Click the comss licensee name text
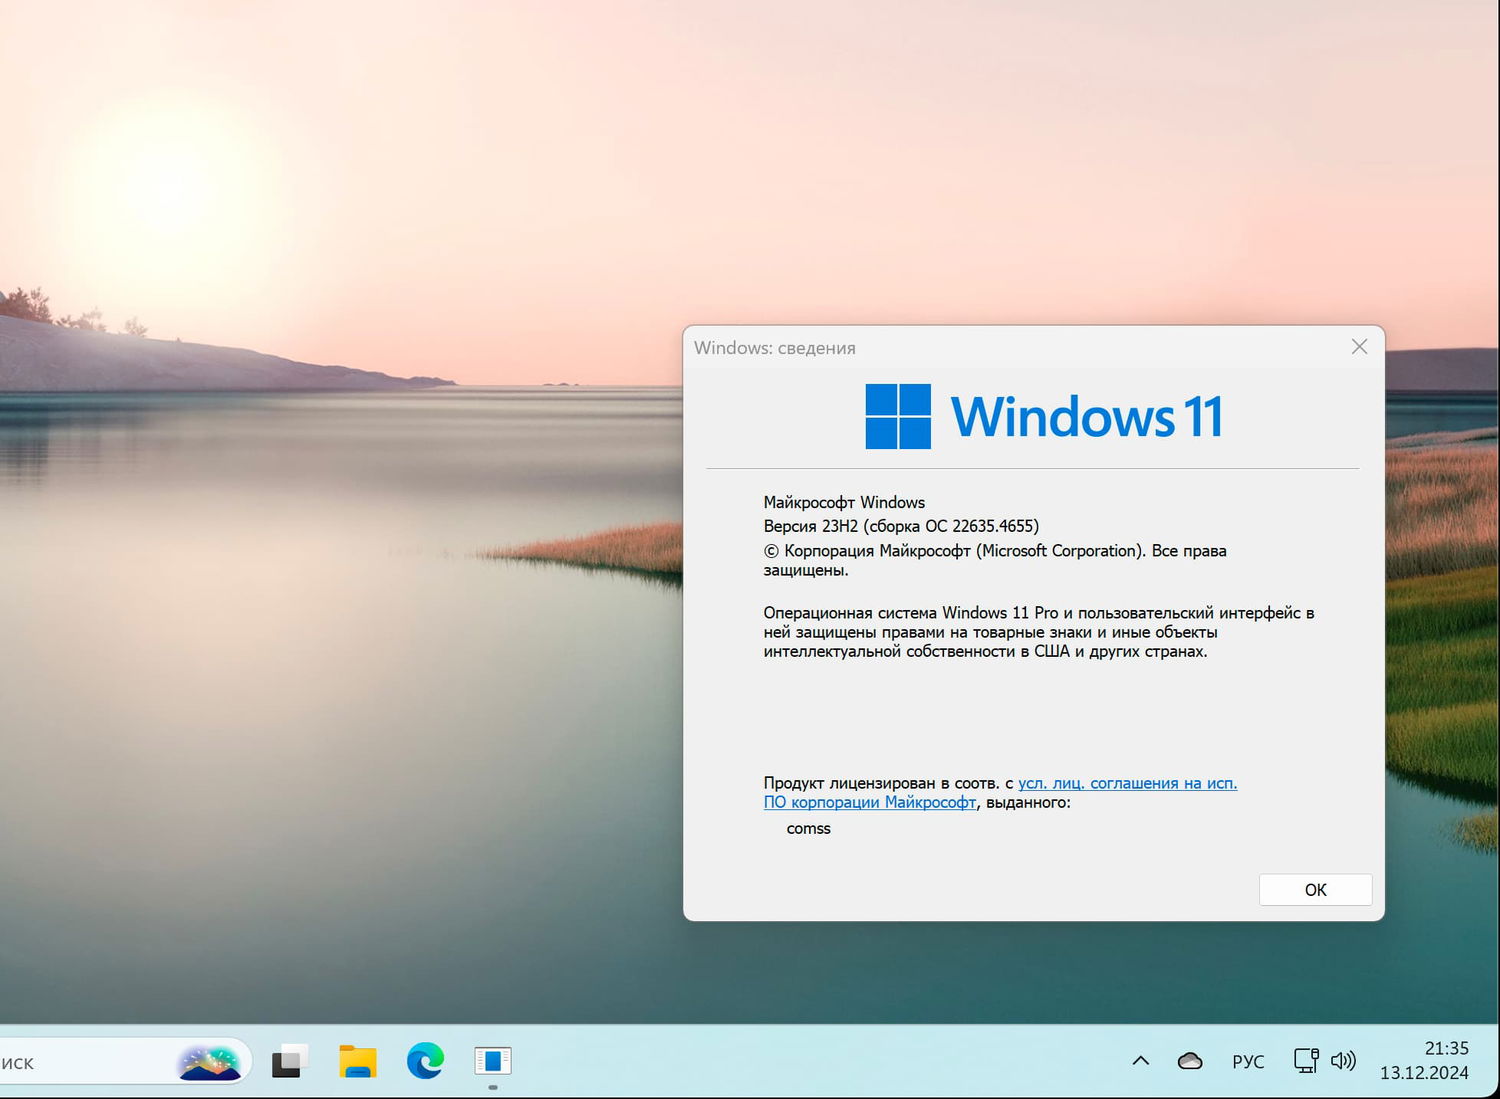 coord(808,828)
